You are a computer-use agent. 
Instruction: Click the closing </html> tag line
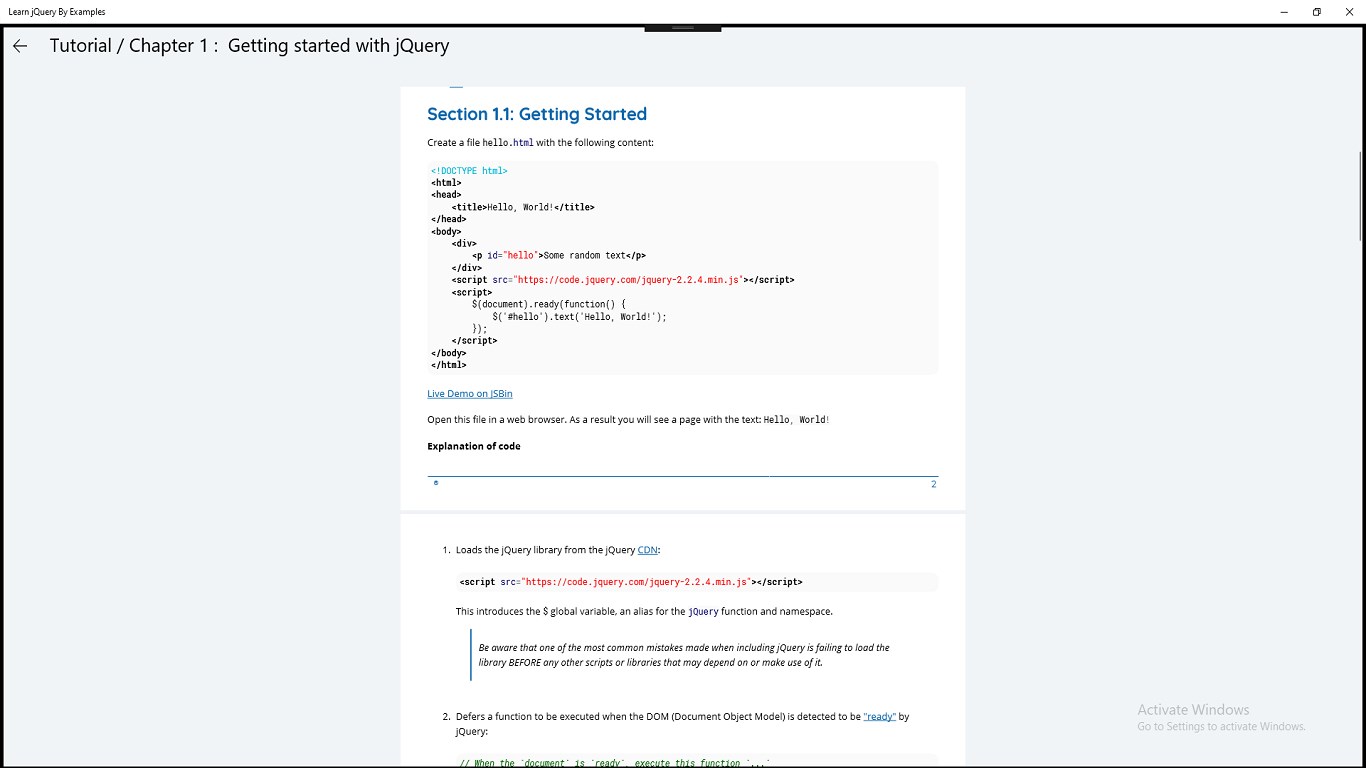point(449,365)
